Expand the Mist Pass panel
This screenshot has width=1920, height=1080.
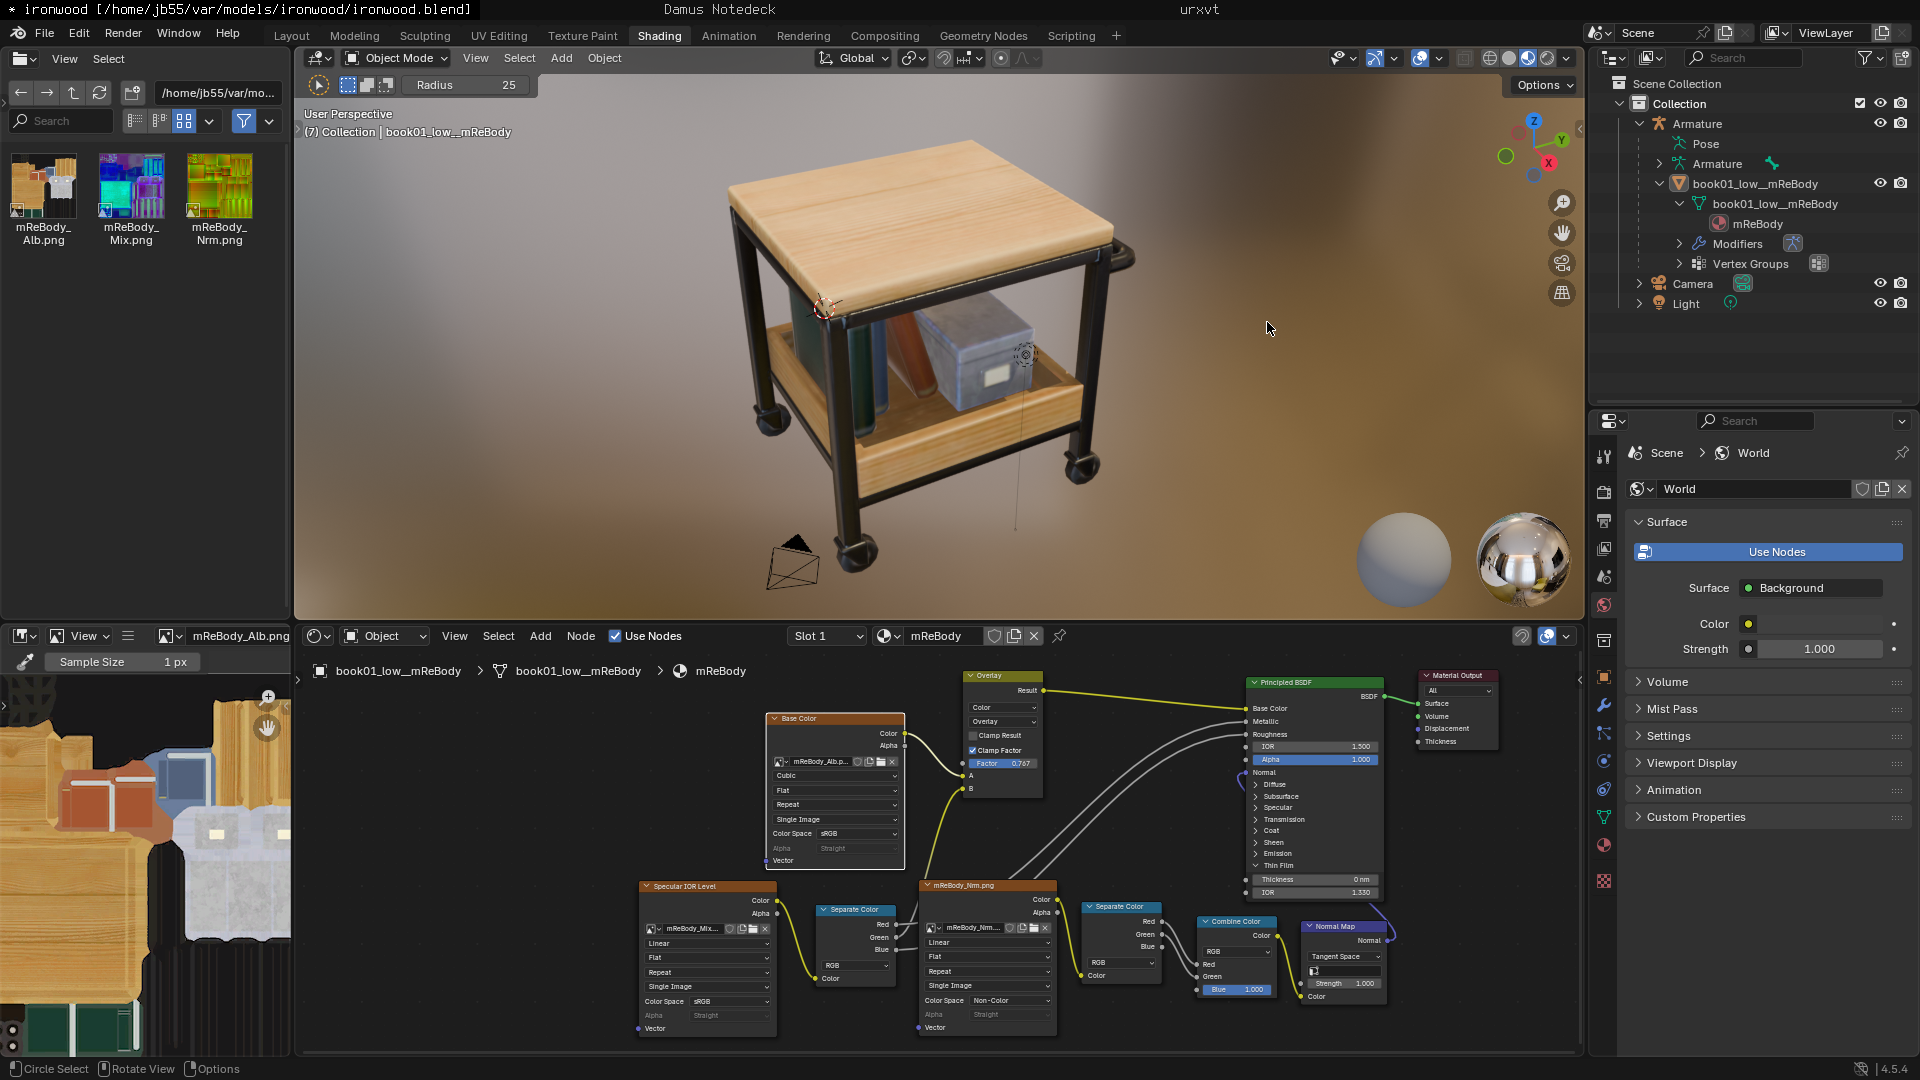(x=1672, y=709)
